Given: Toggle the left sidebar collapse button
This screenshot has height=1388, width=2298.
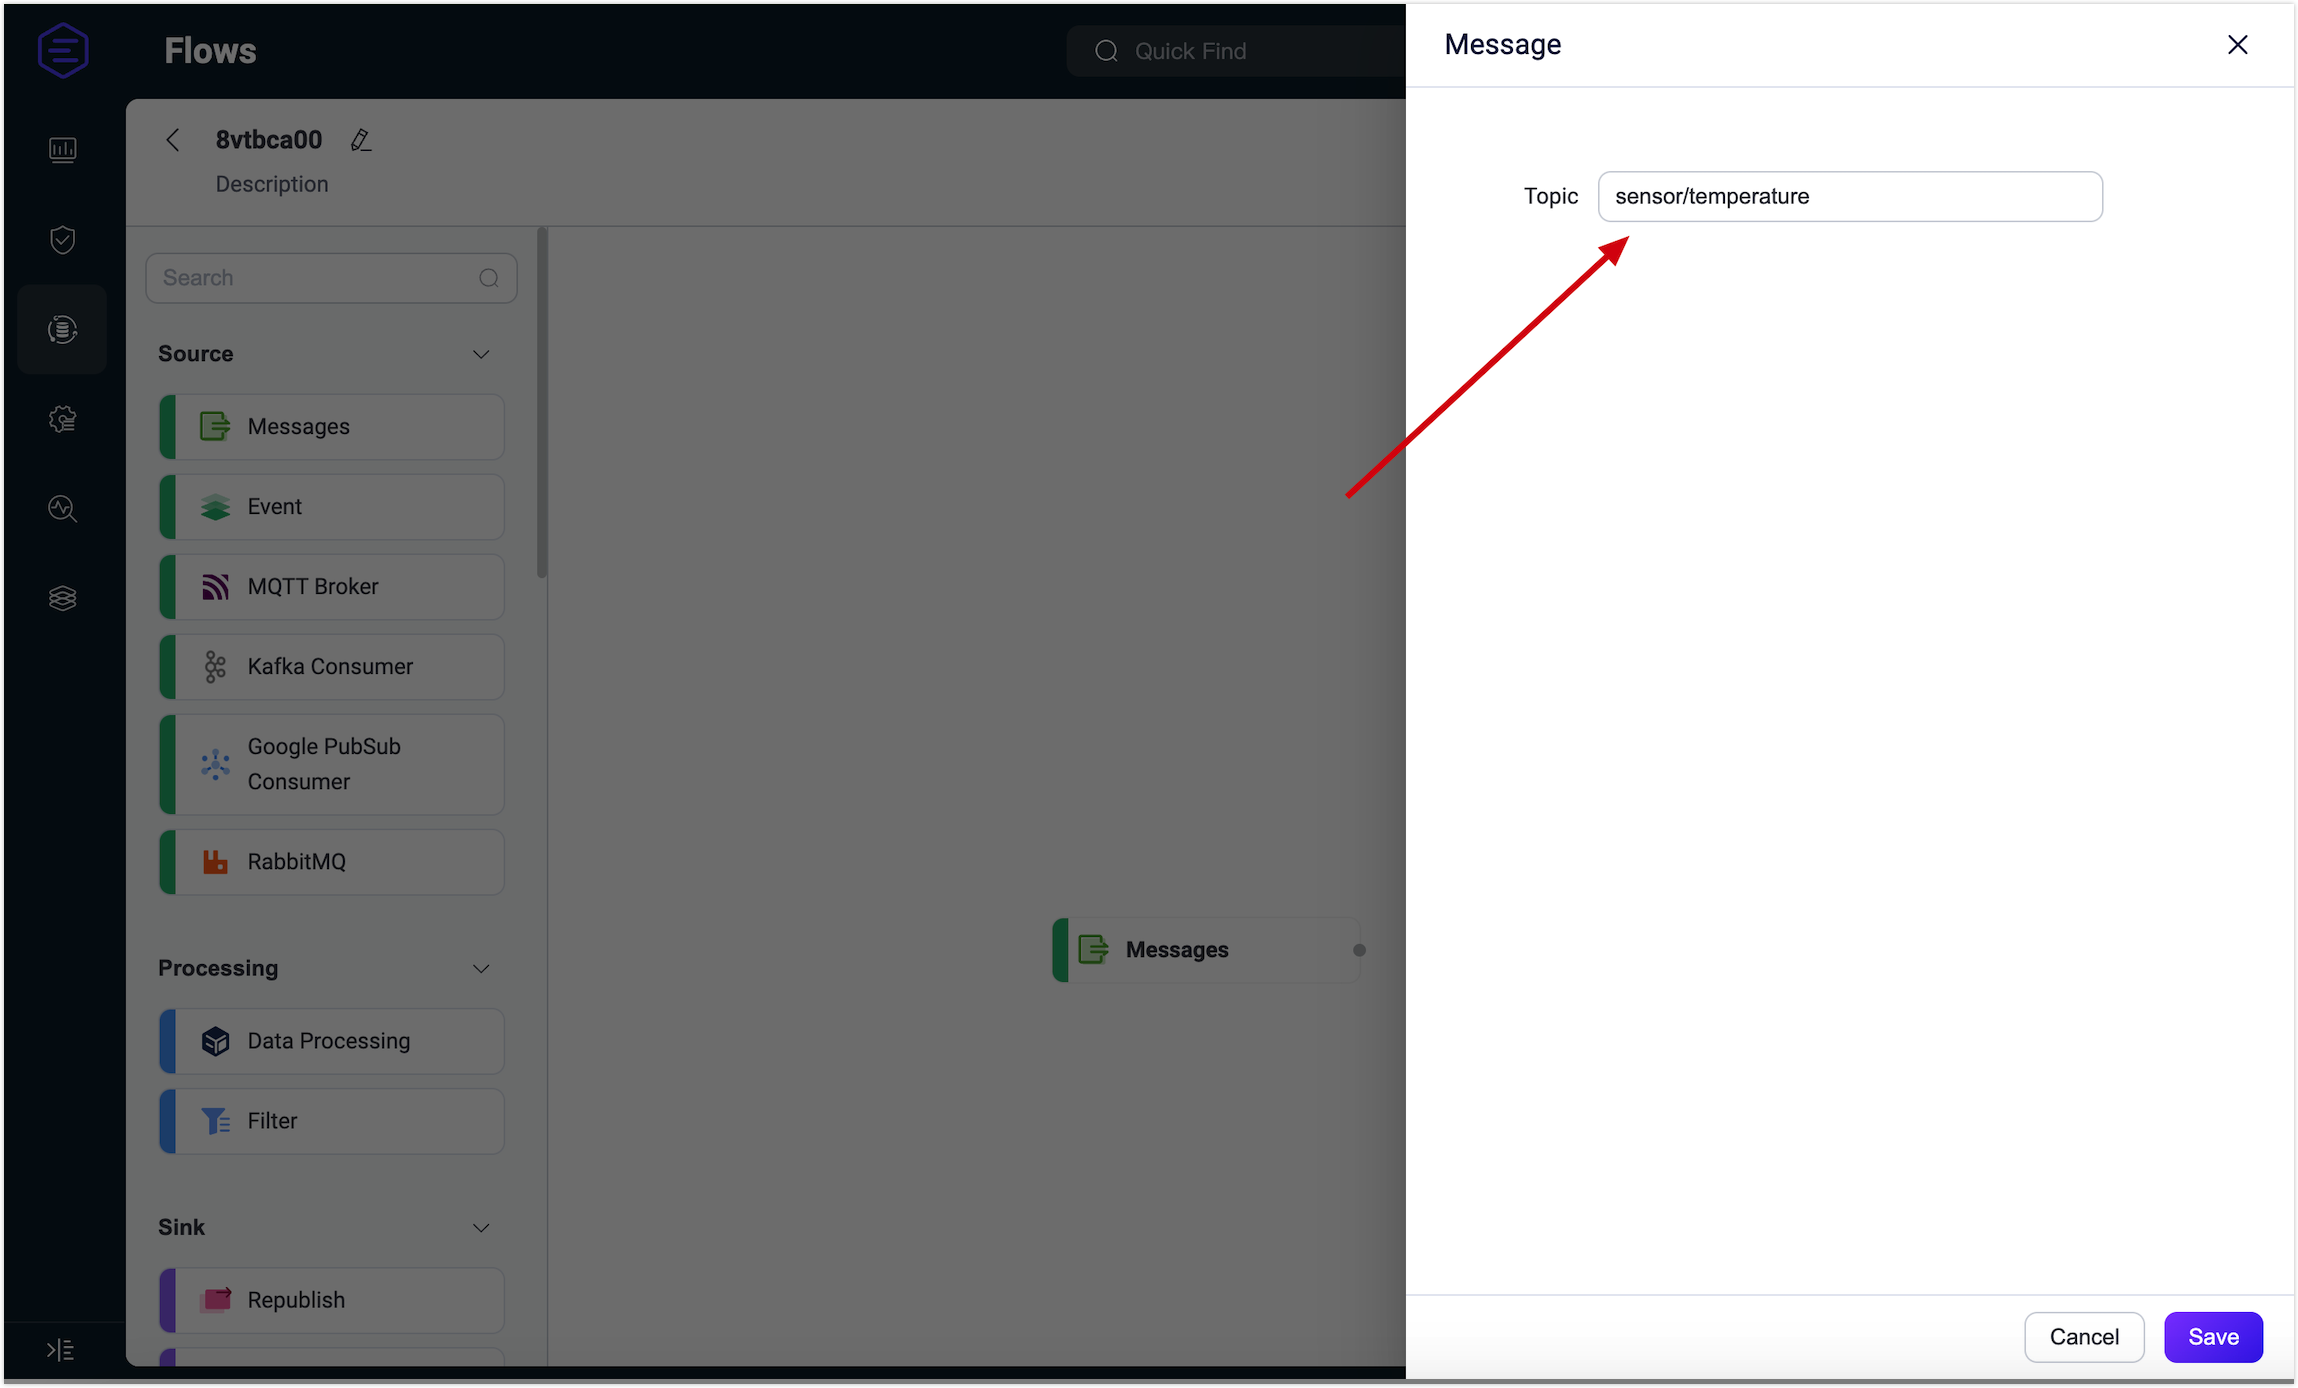Looking at the screenshot, I should coord(61,1350).
